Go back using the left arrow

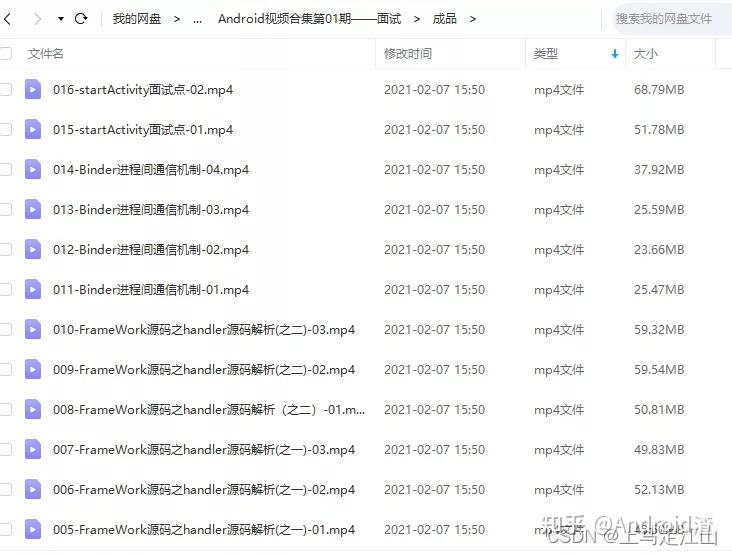pos(7,19)
